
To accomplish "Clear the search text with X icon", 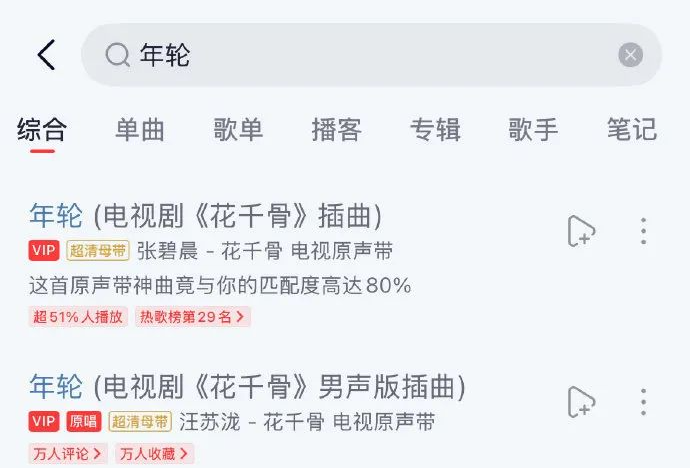I will click(x=630, y=55).
